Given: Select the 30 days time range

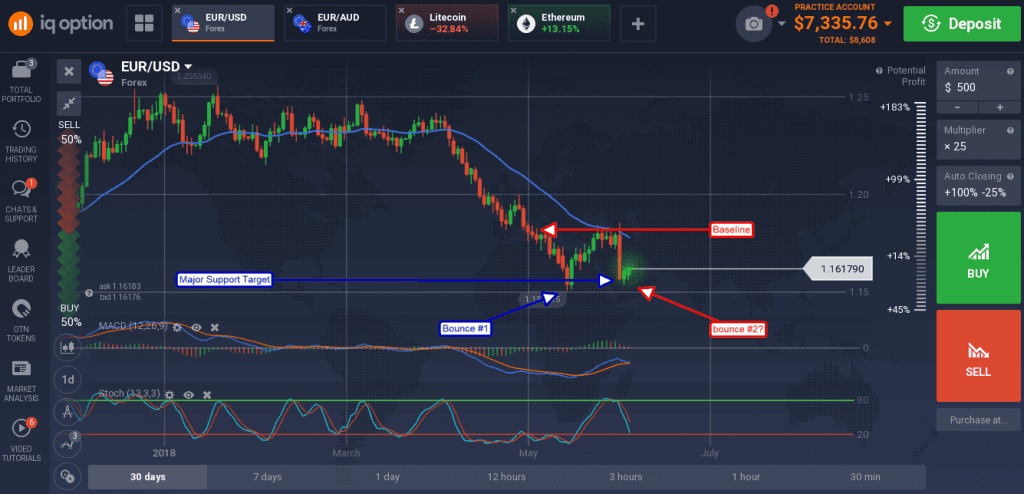Looking at the screenshot, I should (148, 476).
